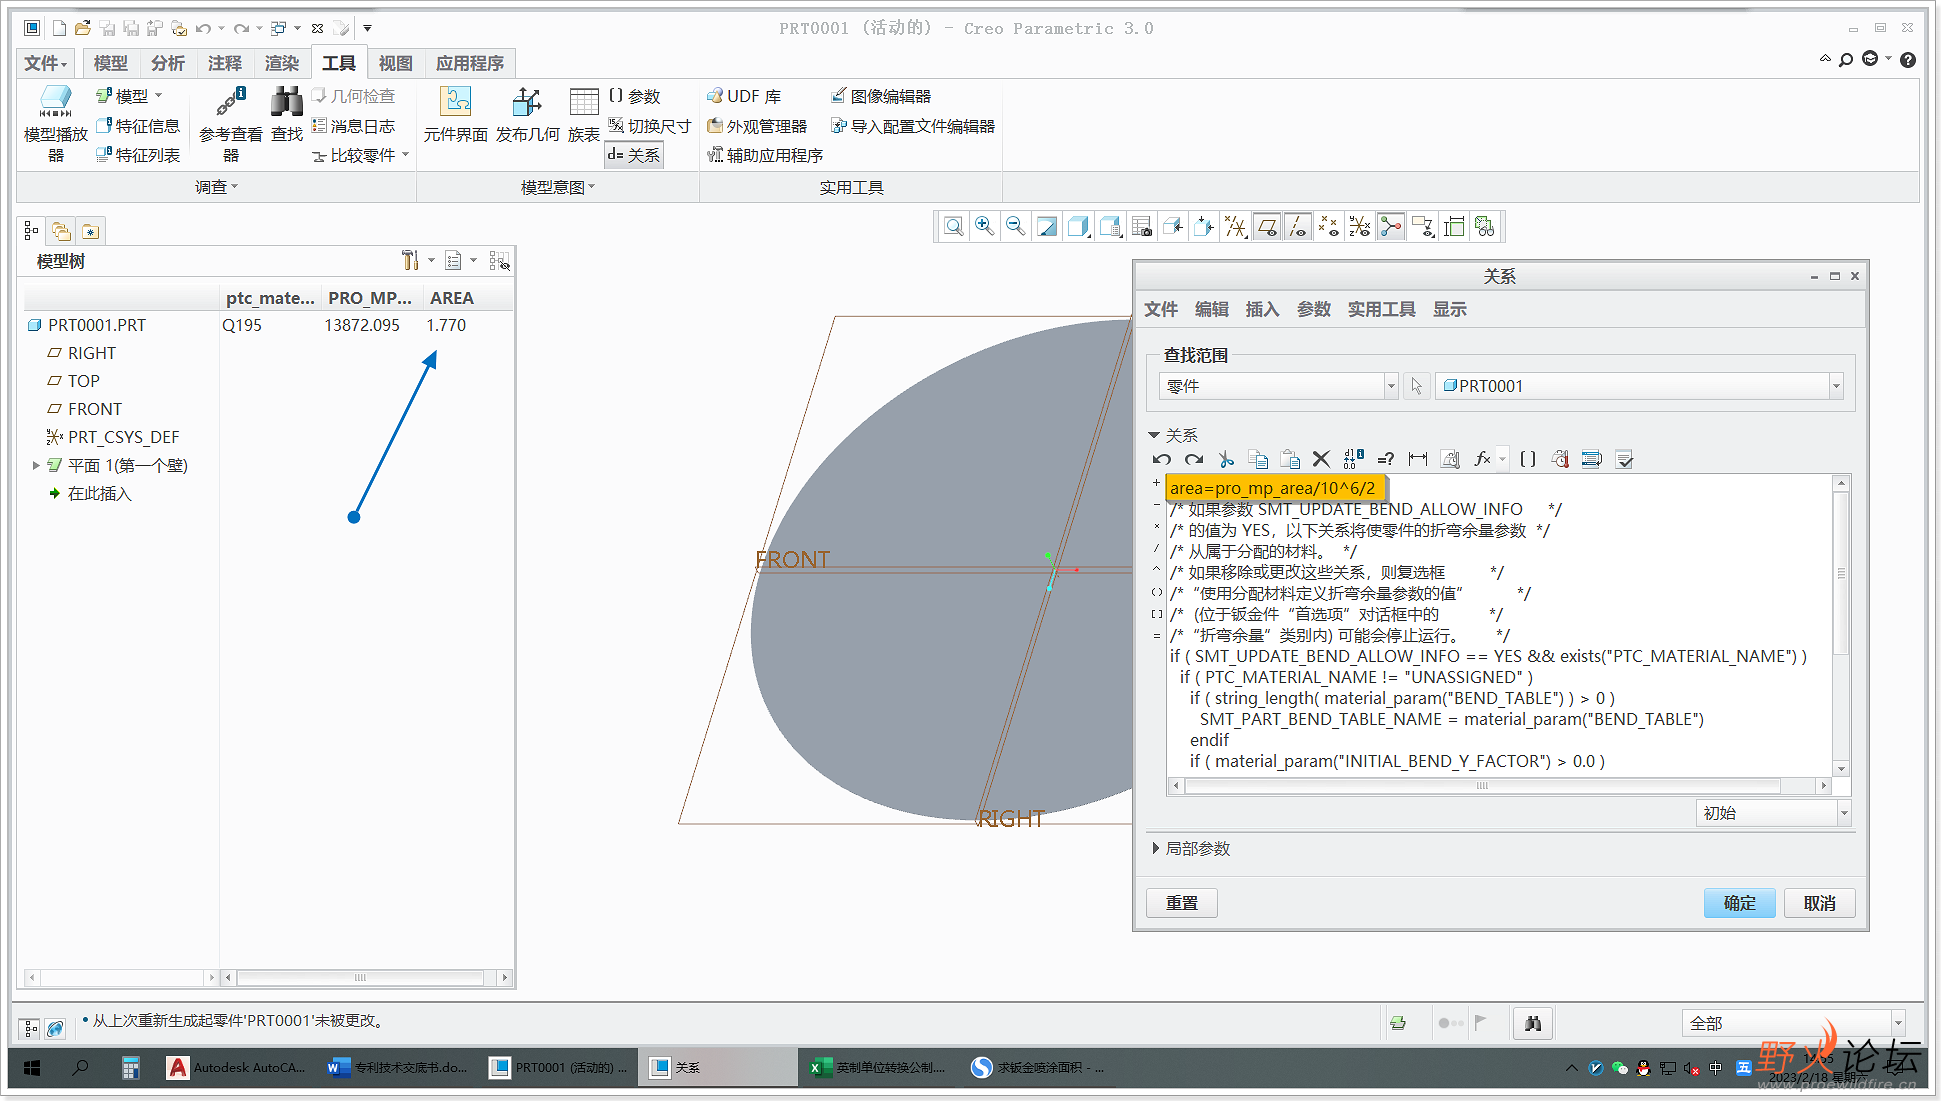Viewport: 1941px width, 1101px height.
Task: Open the 插入 menu in Relations dialog
Action: pos(1262,309)
